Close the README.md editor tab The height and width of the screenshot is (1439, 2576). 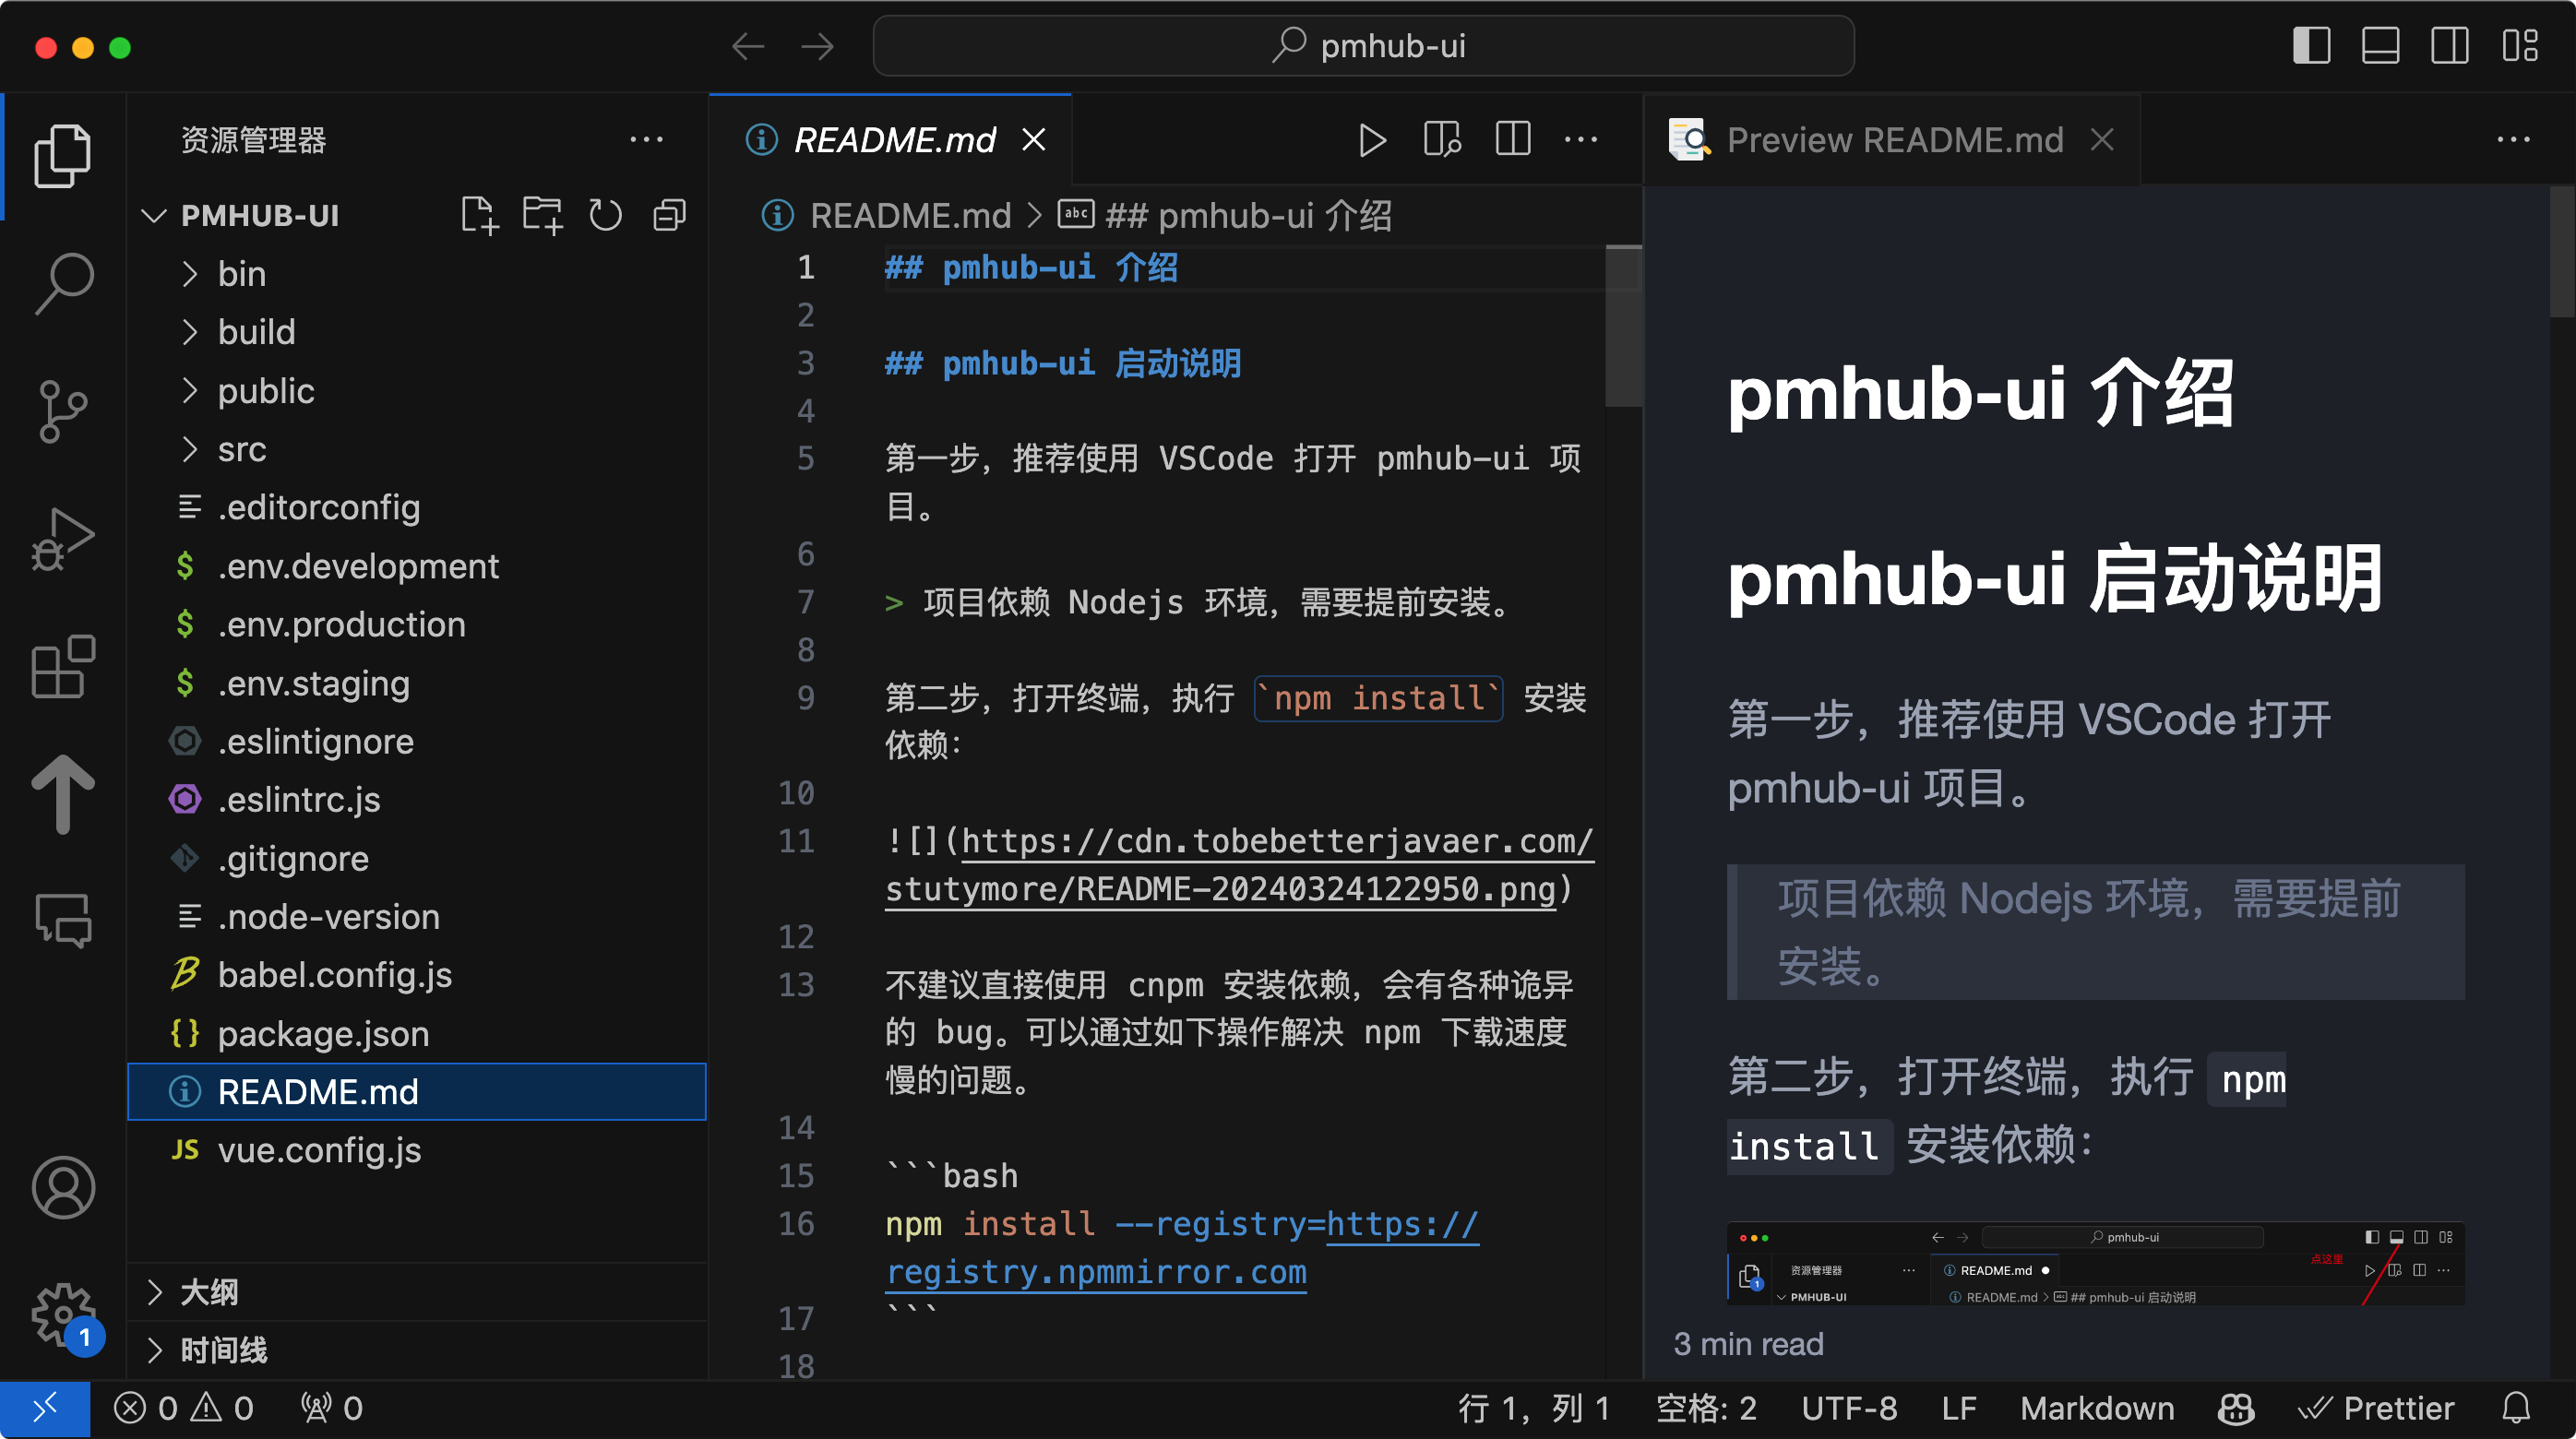(x=1034, y=140)
